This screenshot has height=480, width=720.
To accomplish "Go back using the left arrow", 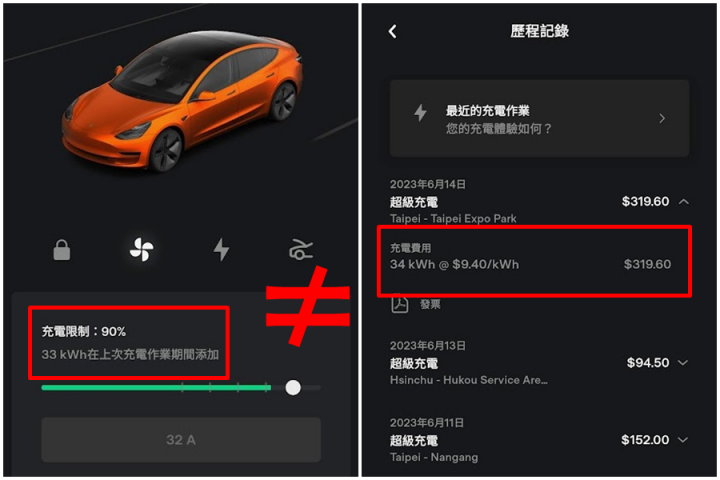I will point(393,31).
